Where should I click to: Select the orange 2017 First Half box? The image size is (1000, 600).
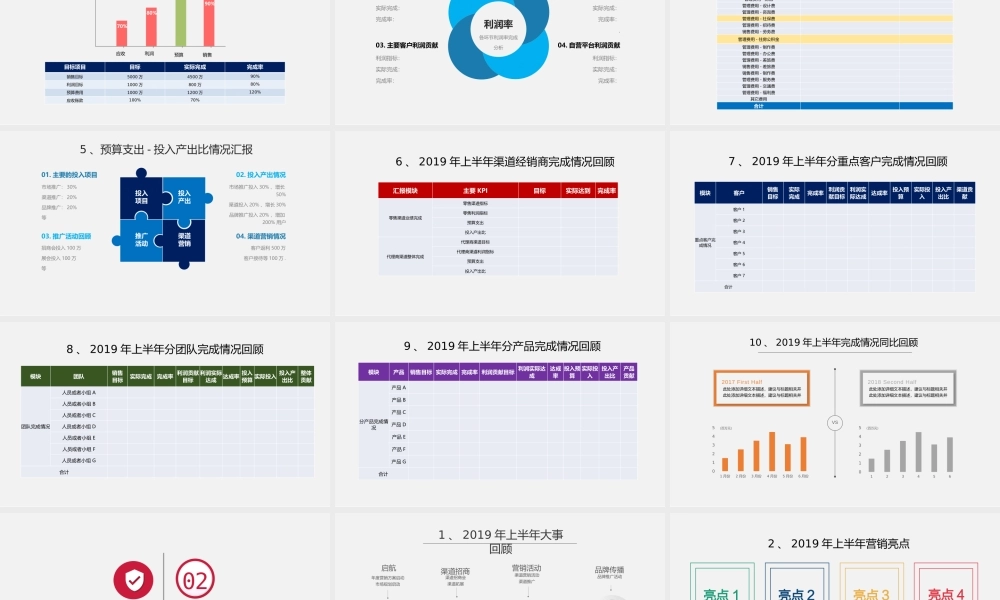pyautogui.click(x=760, y=387)
